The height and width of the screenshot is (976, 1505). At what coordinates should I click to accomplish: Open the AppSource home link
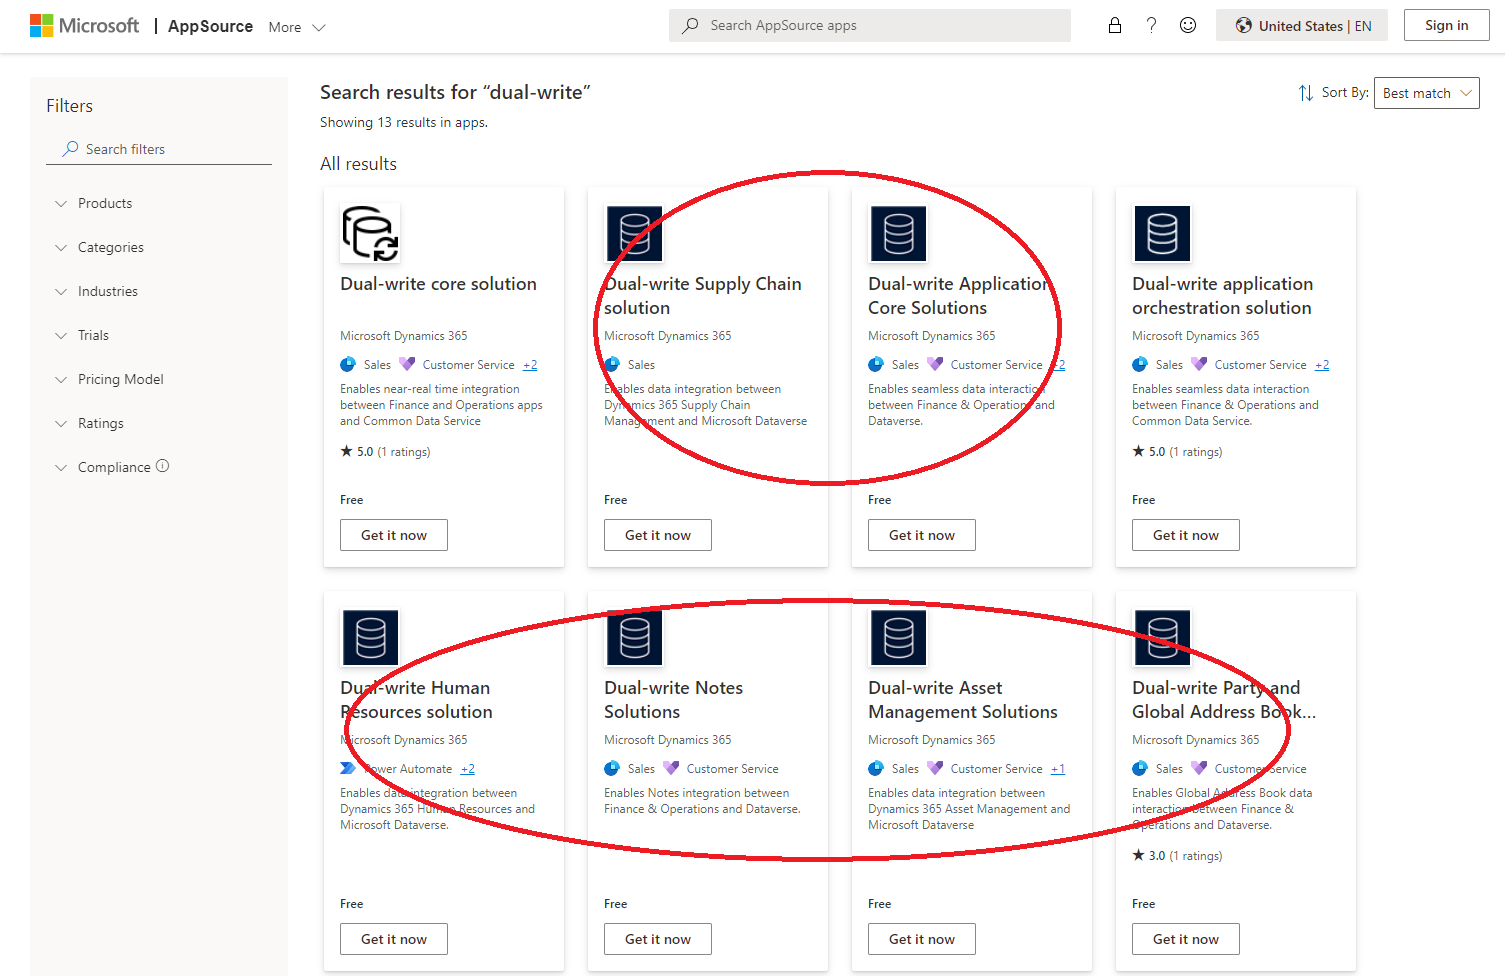210,27
